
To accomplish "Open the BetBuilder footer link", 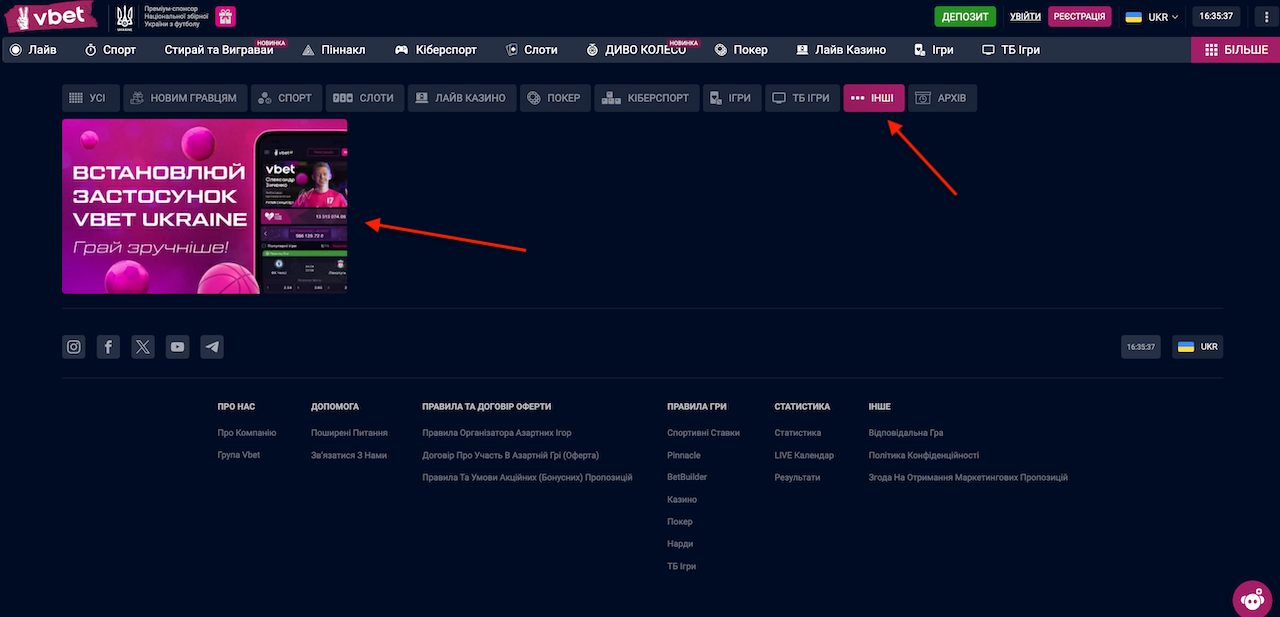I will pyautogui.click(x=687, y=477).
